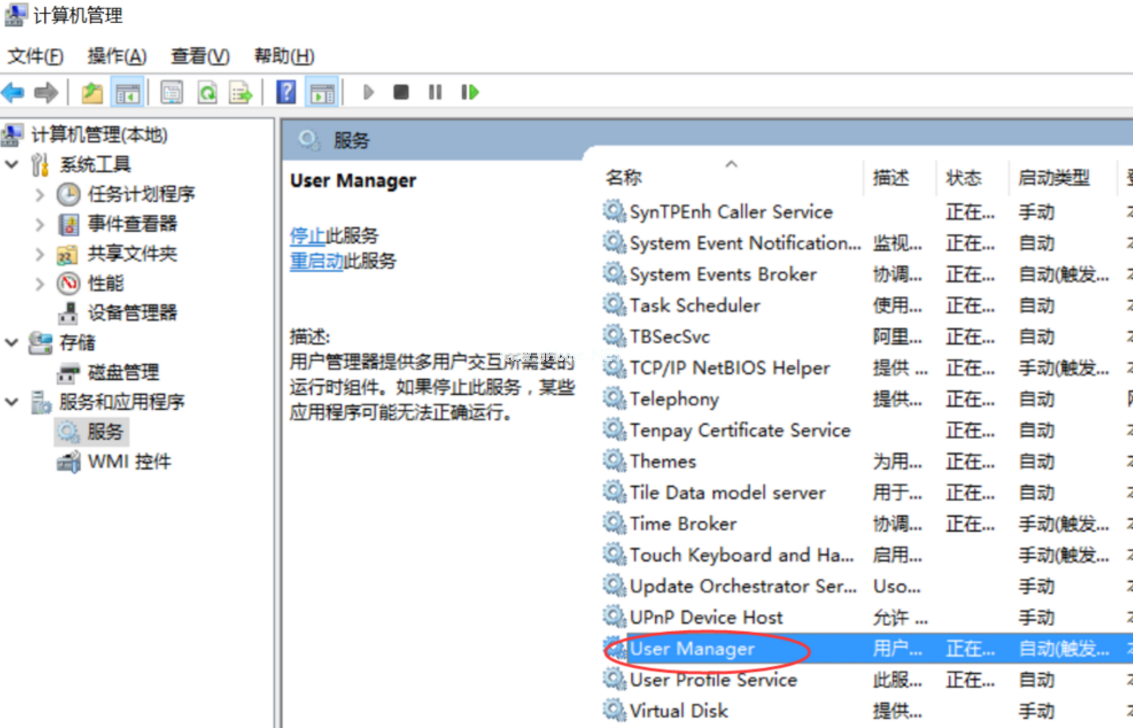Toggle the console tree pane icon
Image resolution: width=1133 pixels, height=728 pixels.
click(124, 92)
